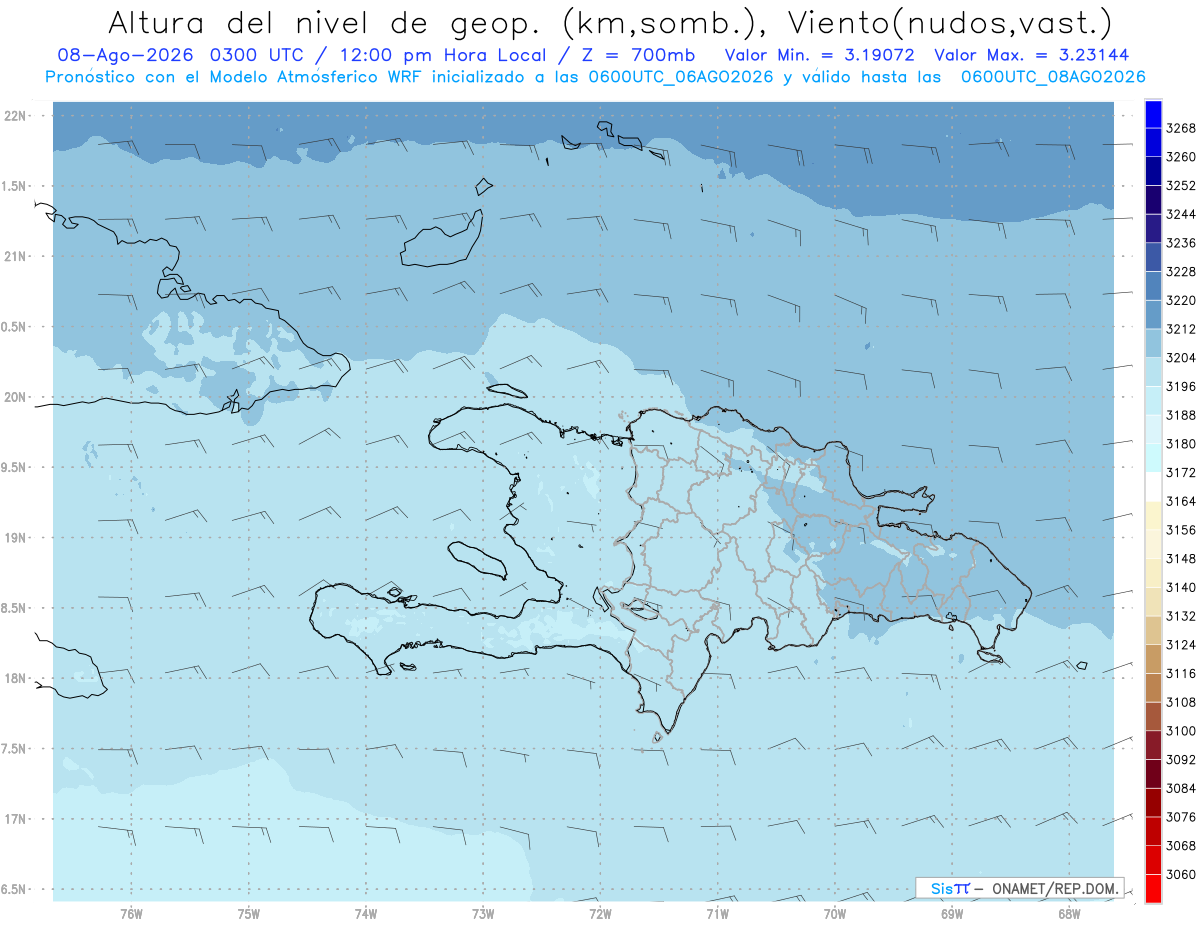
Task: Pick the swatch between 3268 and 3260
Action: [1153, 142]
